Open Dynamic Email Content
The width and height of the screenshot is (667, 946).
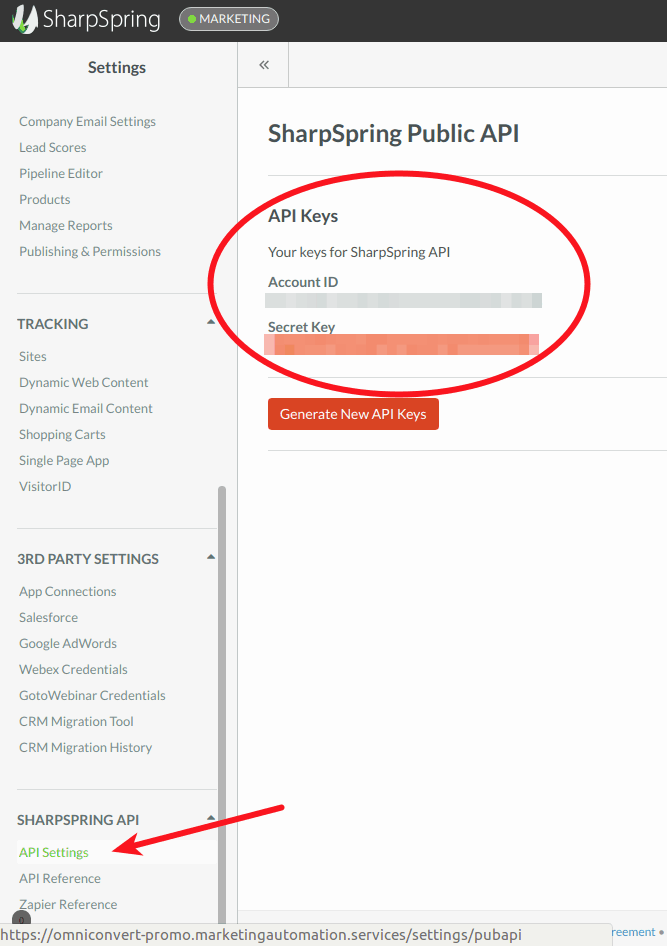point(86,408)
